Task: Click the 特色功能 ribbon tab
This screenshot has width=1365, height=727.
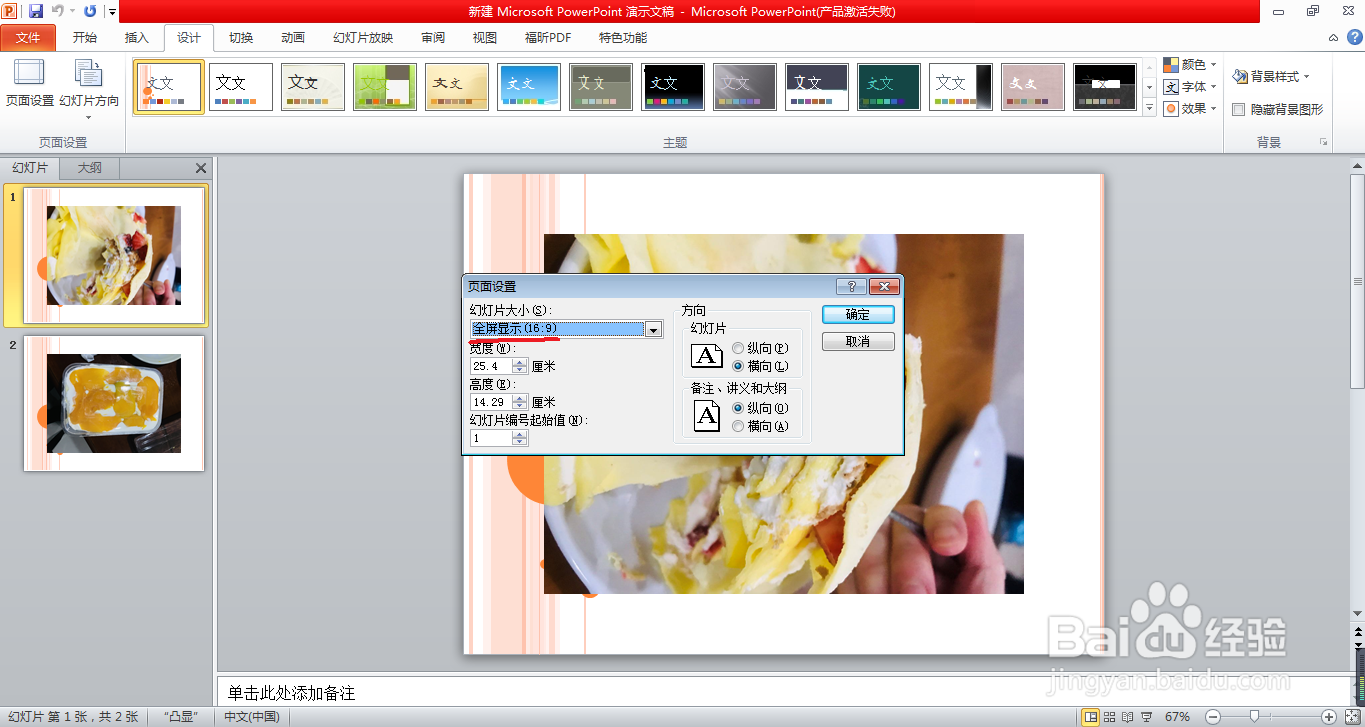Action: [x=623, y=38]
